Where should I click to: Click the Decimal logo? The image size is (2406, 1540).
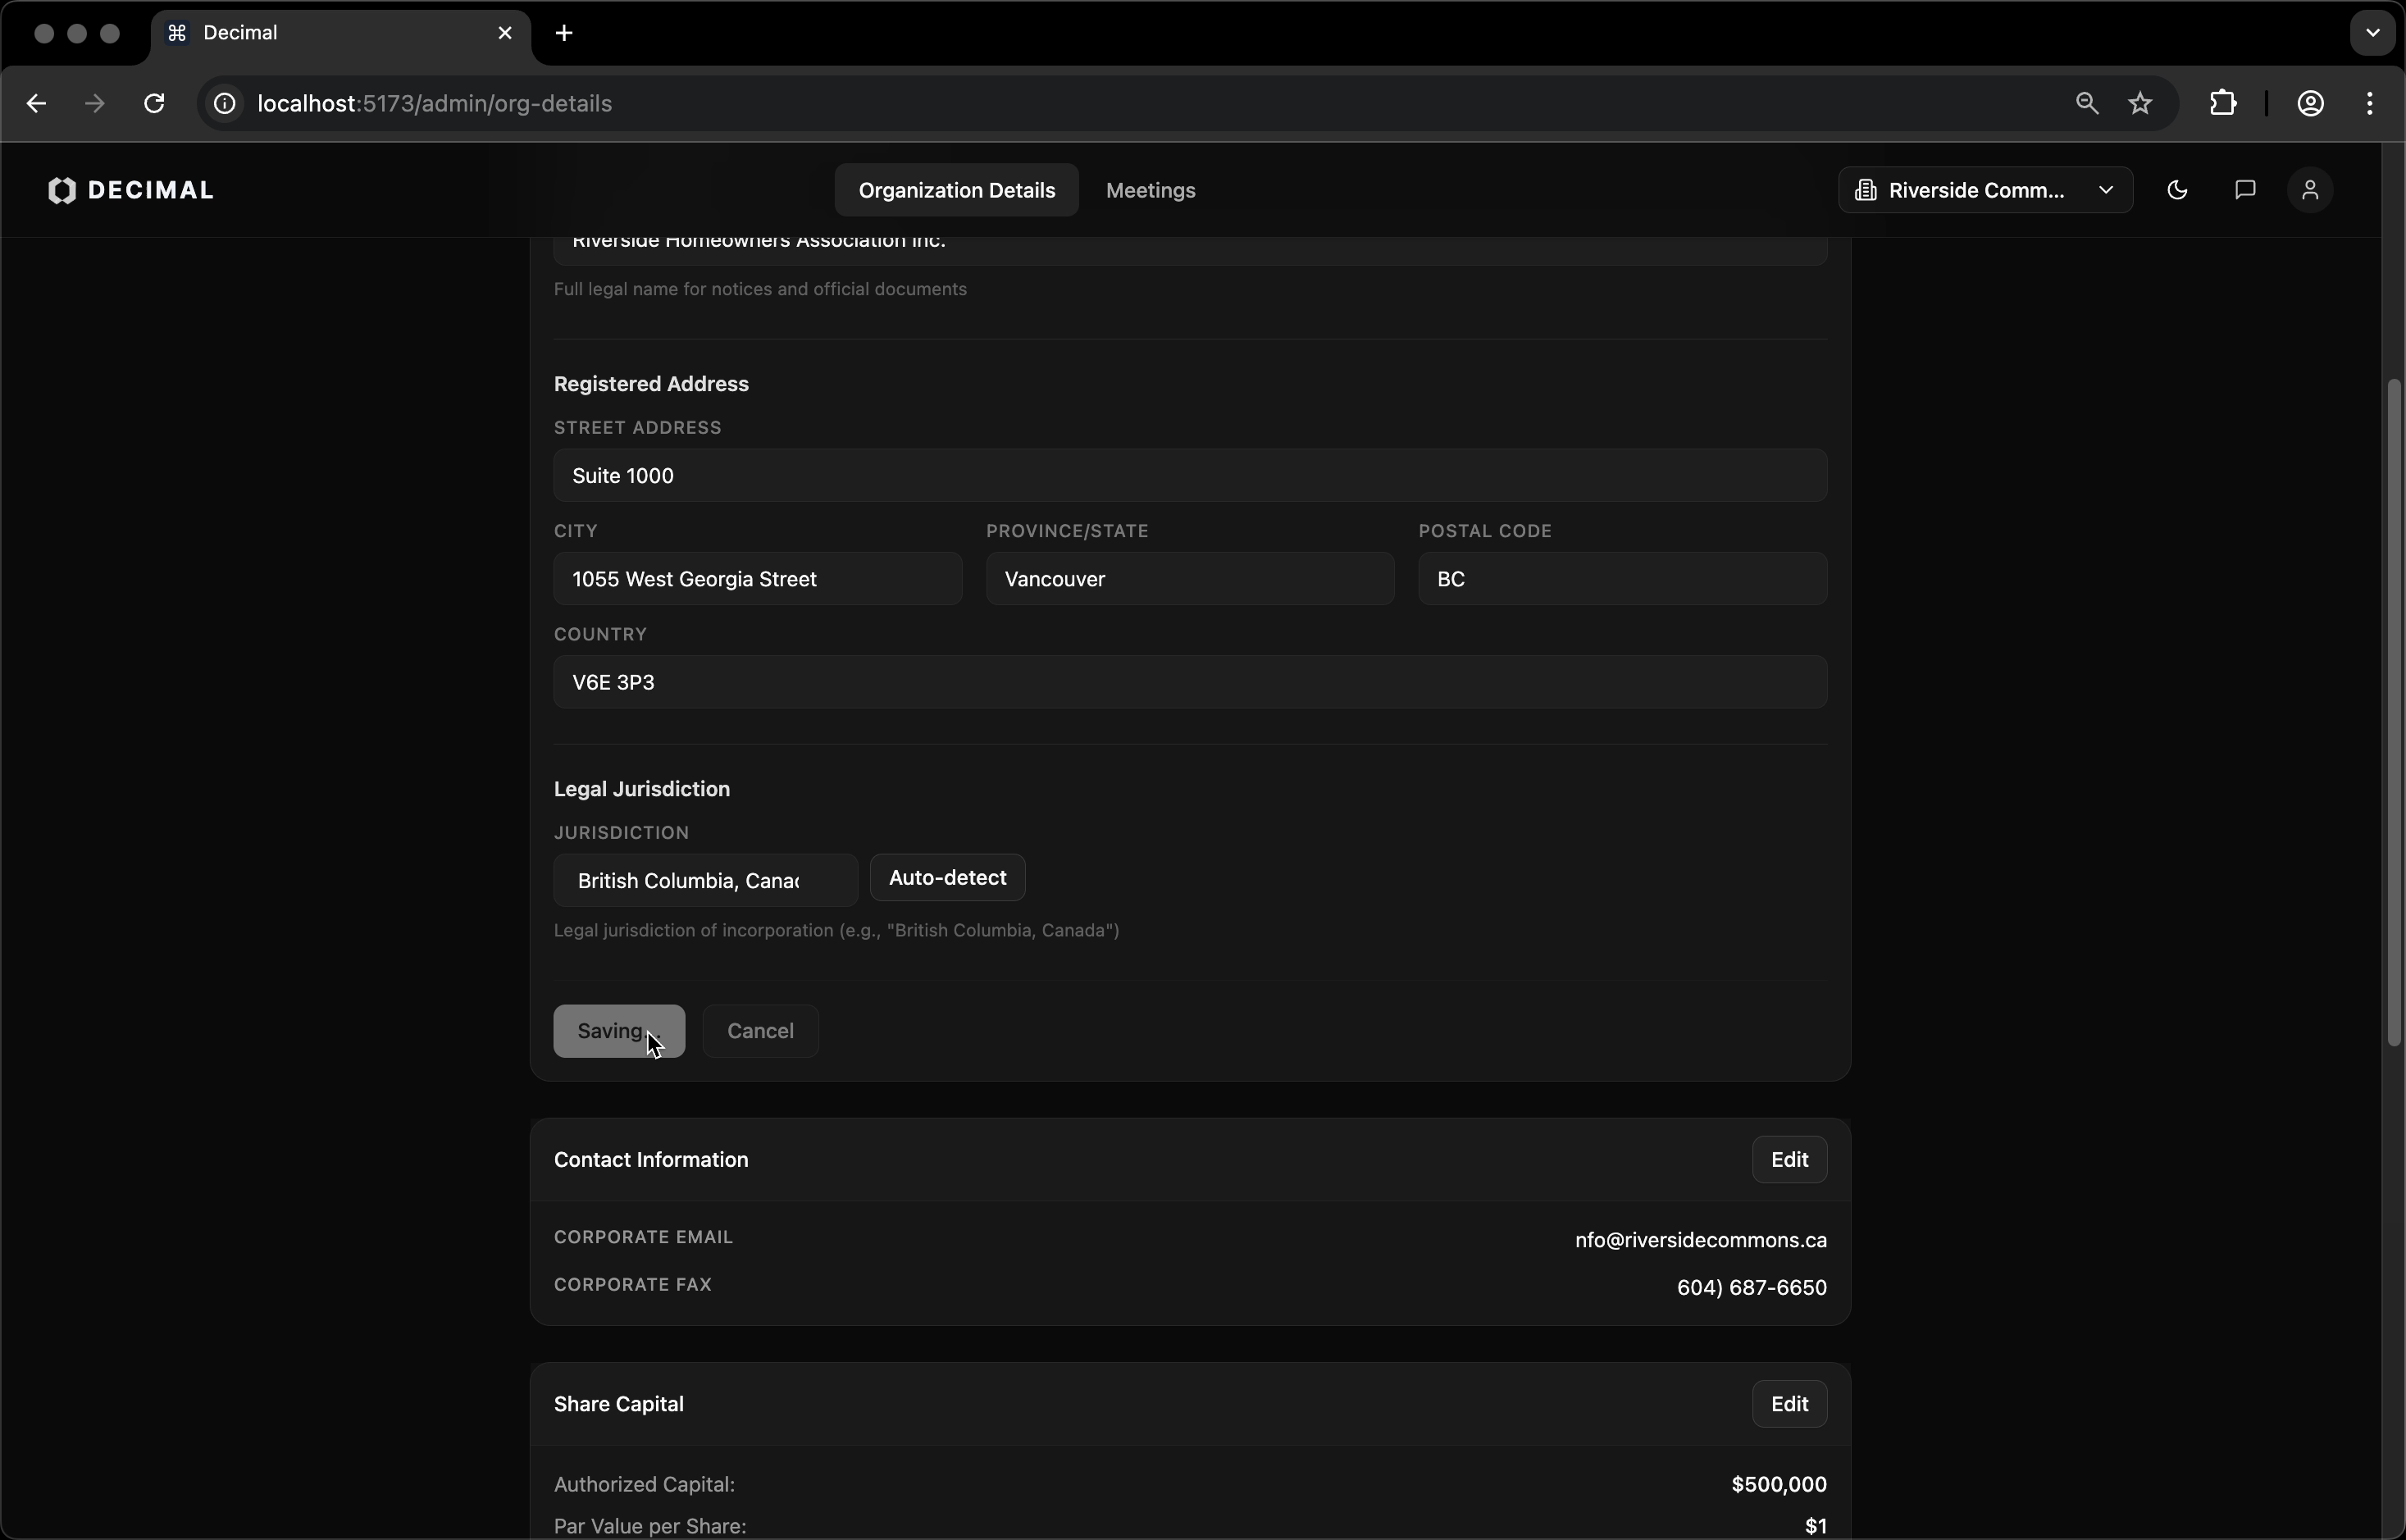tap(131, 190)
